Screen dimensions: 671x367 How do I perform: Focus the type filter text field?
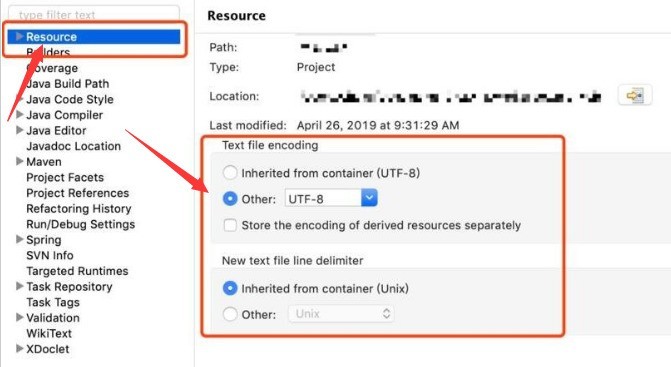[94, 14]
